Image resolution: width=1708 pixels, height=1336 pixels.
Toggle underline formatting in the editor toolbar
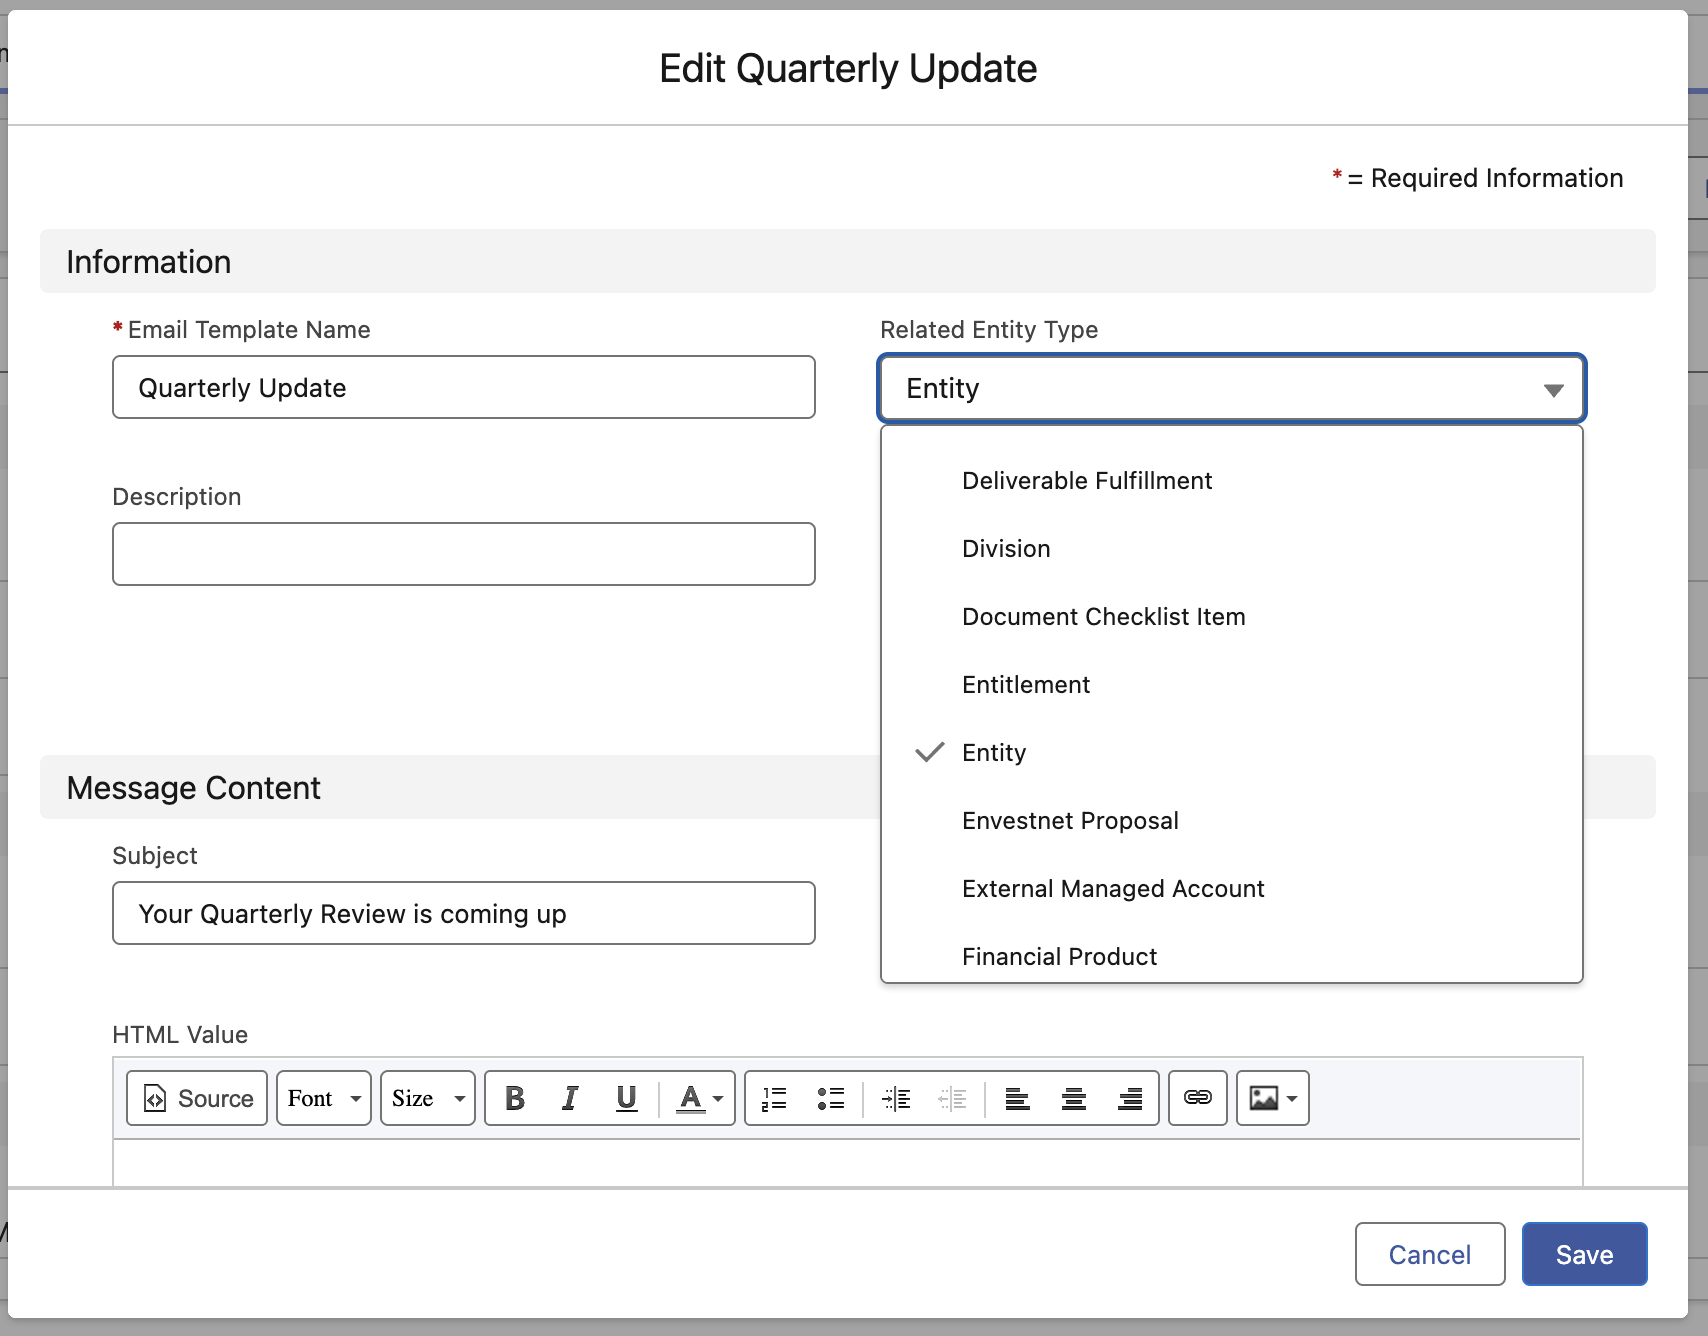click(x=626, y=1098)
